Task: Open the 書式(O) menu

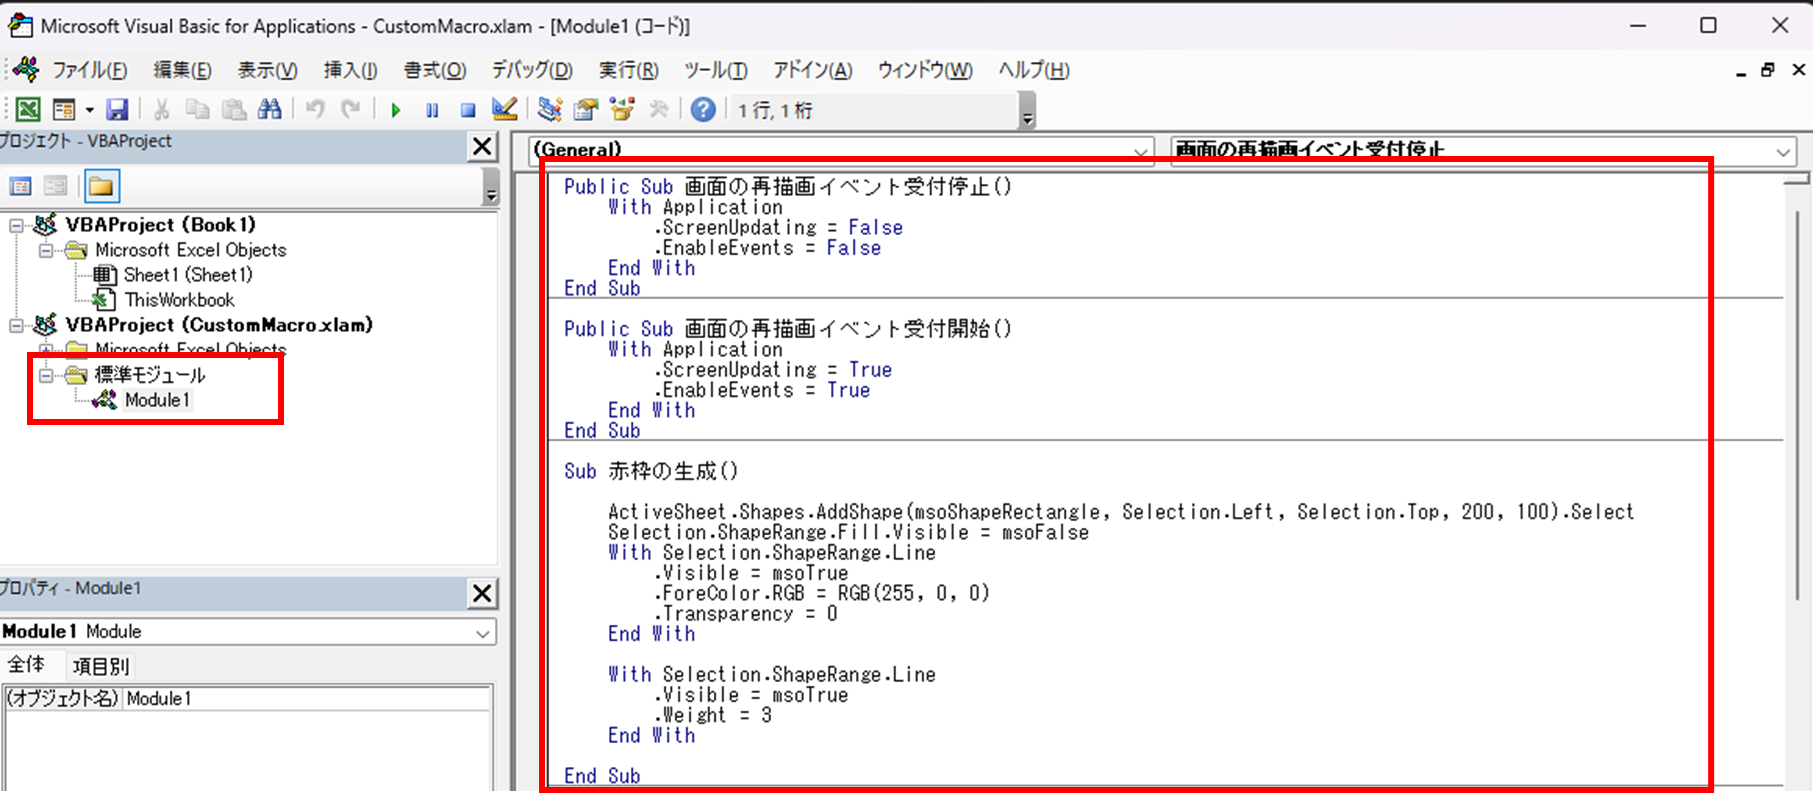Action: (434, 70)
